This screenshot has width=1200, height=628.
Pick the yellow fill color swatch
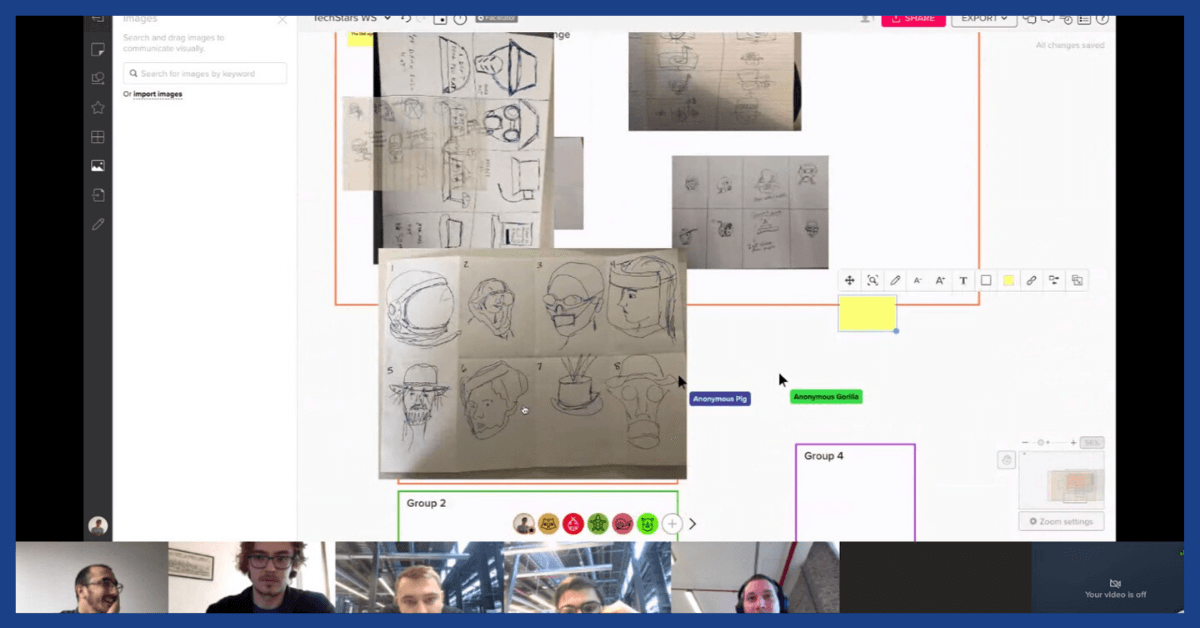(x=1008, y=281)
